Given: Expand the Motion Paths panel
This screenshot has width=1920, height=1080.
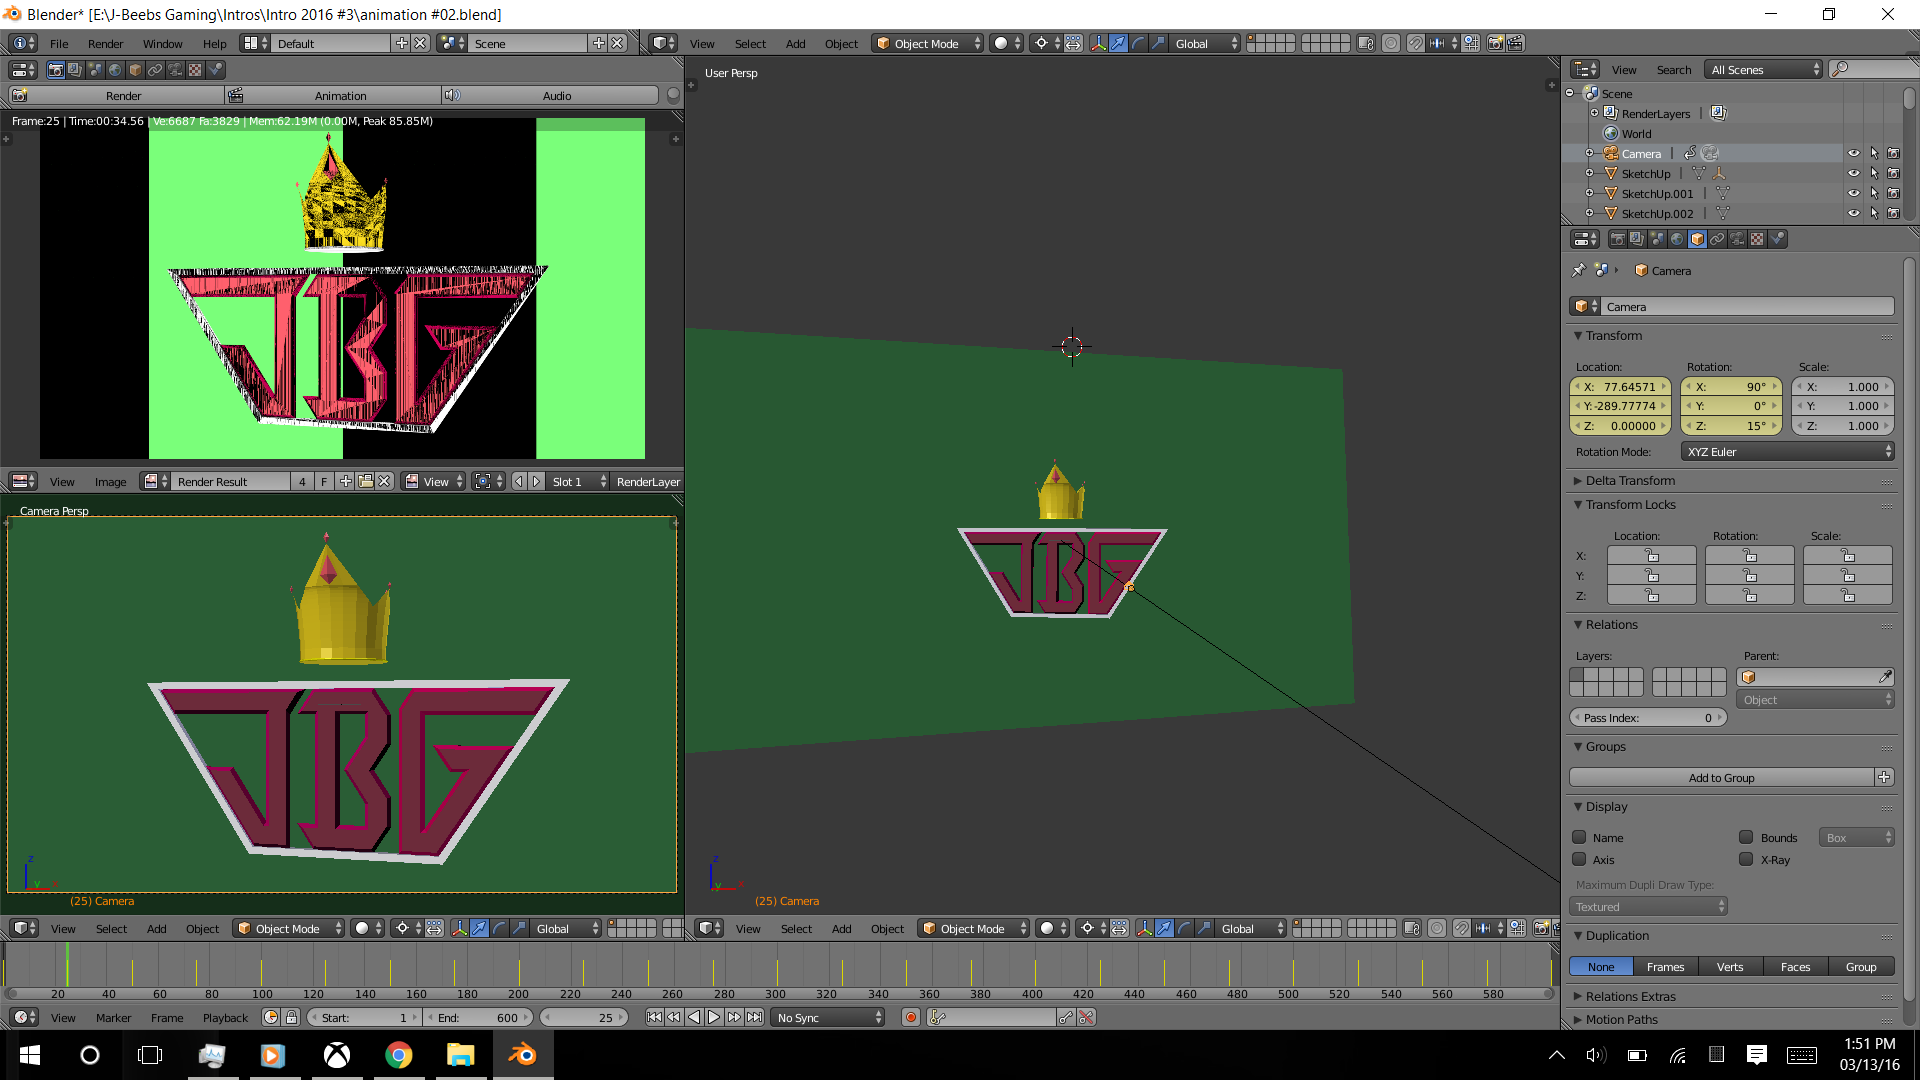Looking at the screenshot, I should [1621, 1019].
